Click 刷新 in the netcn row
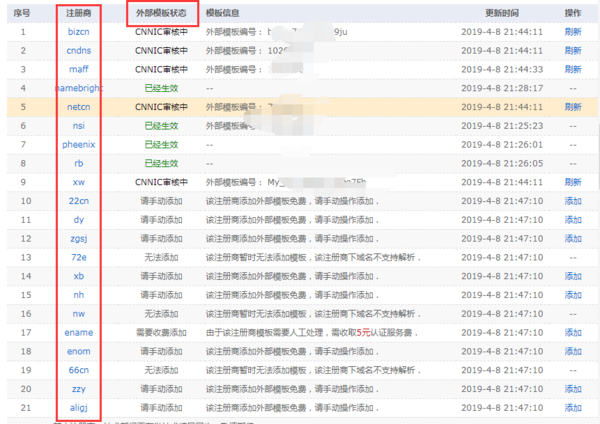The width and height of the screenshot is (600, 424). (x=573, y=107)
